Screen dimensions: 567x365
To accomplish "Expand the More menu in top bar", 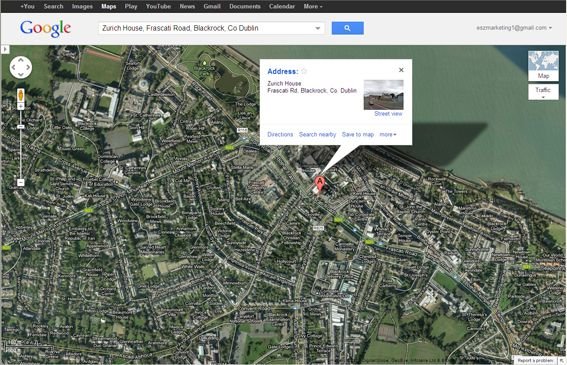I will pyautogui.click(x=313, y=6).
